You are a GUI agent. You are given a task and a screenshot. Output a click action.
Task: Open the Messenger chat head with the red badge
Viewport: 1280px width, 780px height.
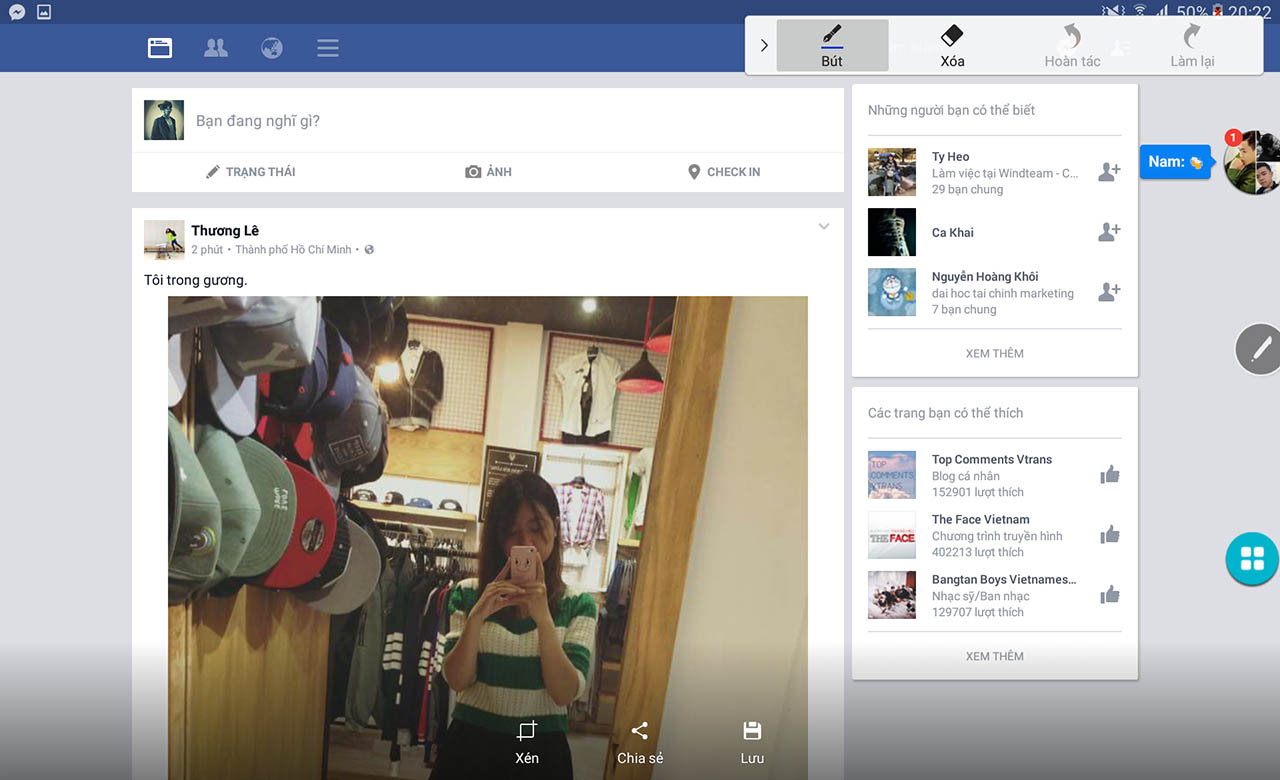click(x=1254, y=162)
